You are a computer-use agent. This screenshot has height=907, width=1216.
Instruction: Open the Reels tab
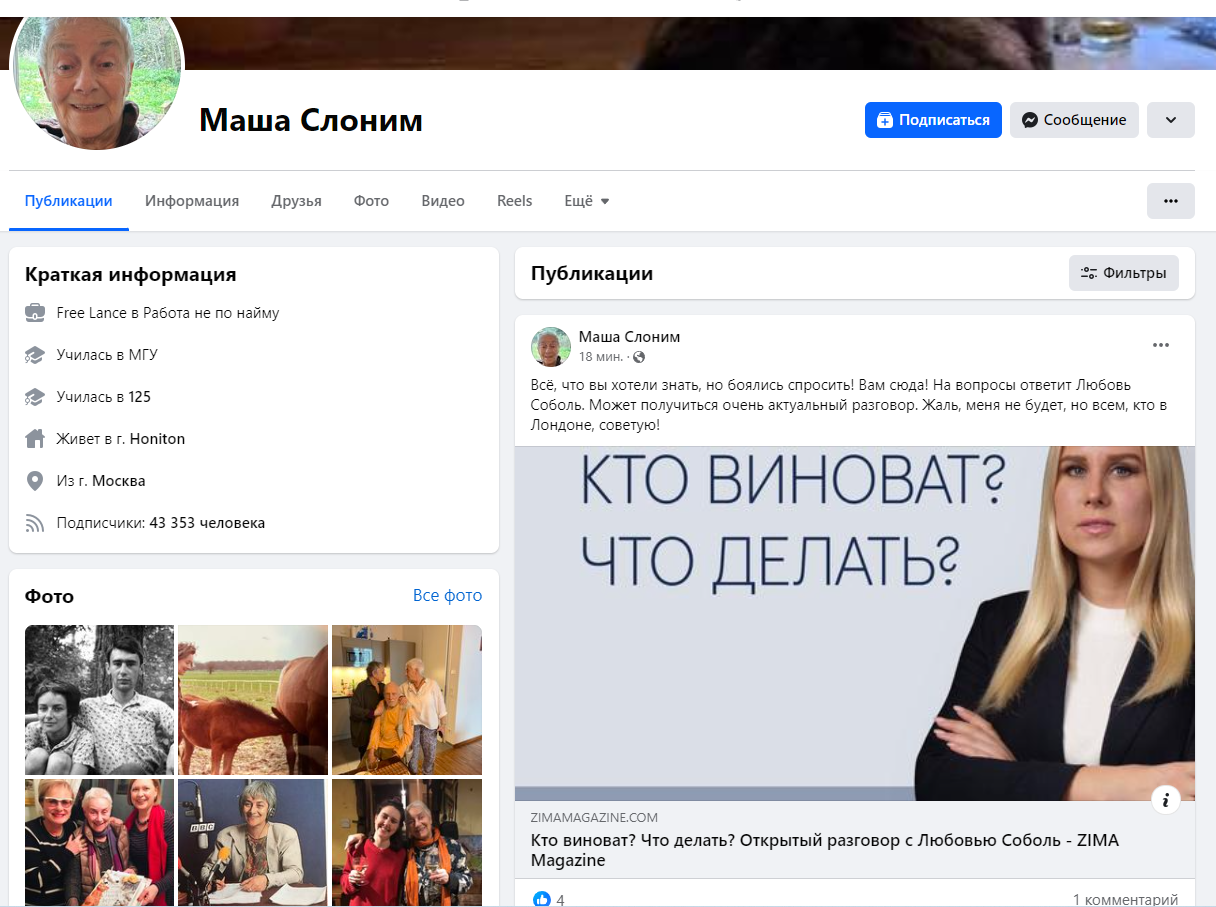[515, 201]
